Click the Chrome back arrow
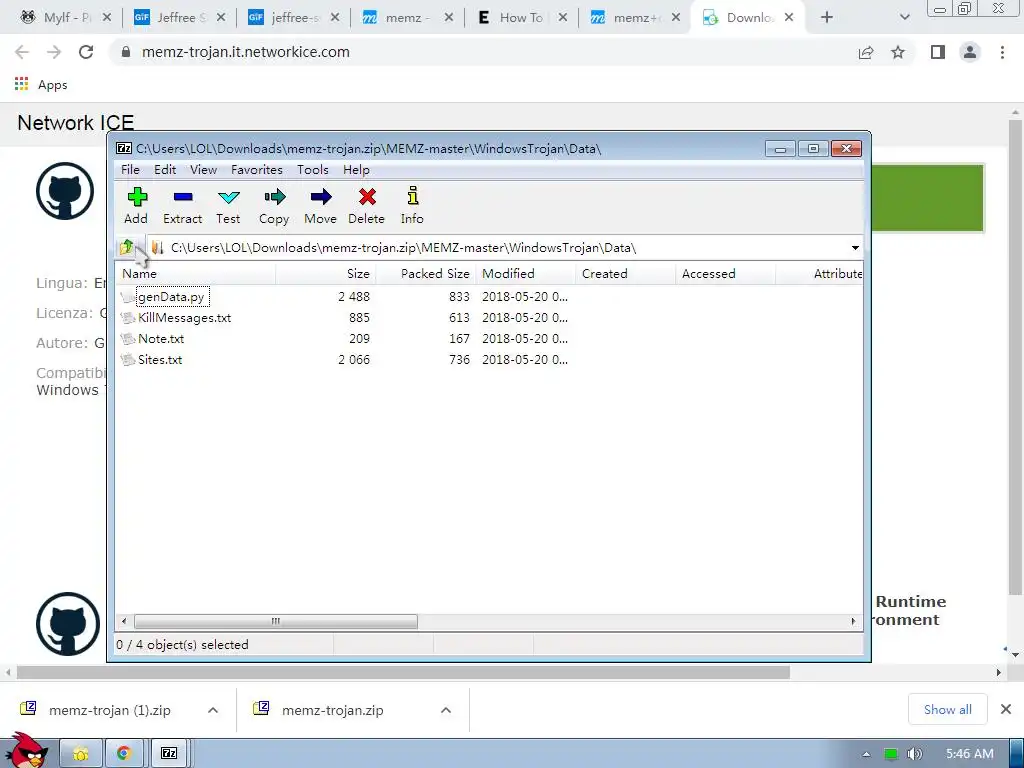 pyautogui.click(x=22, y=52)
